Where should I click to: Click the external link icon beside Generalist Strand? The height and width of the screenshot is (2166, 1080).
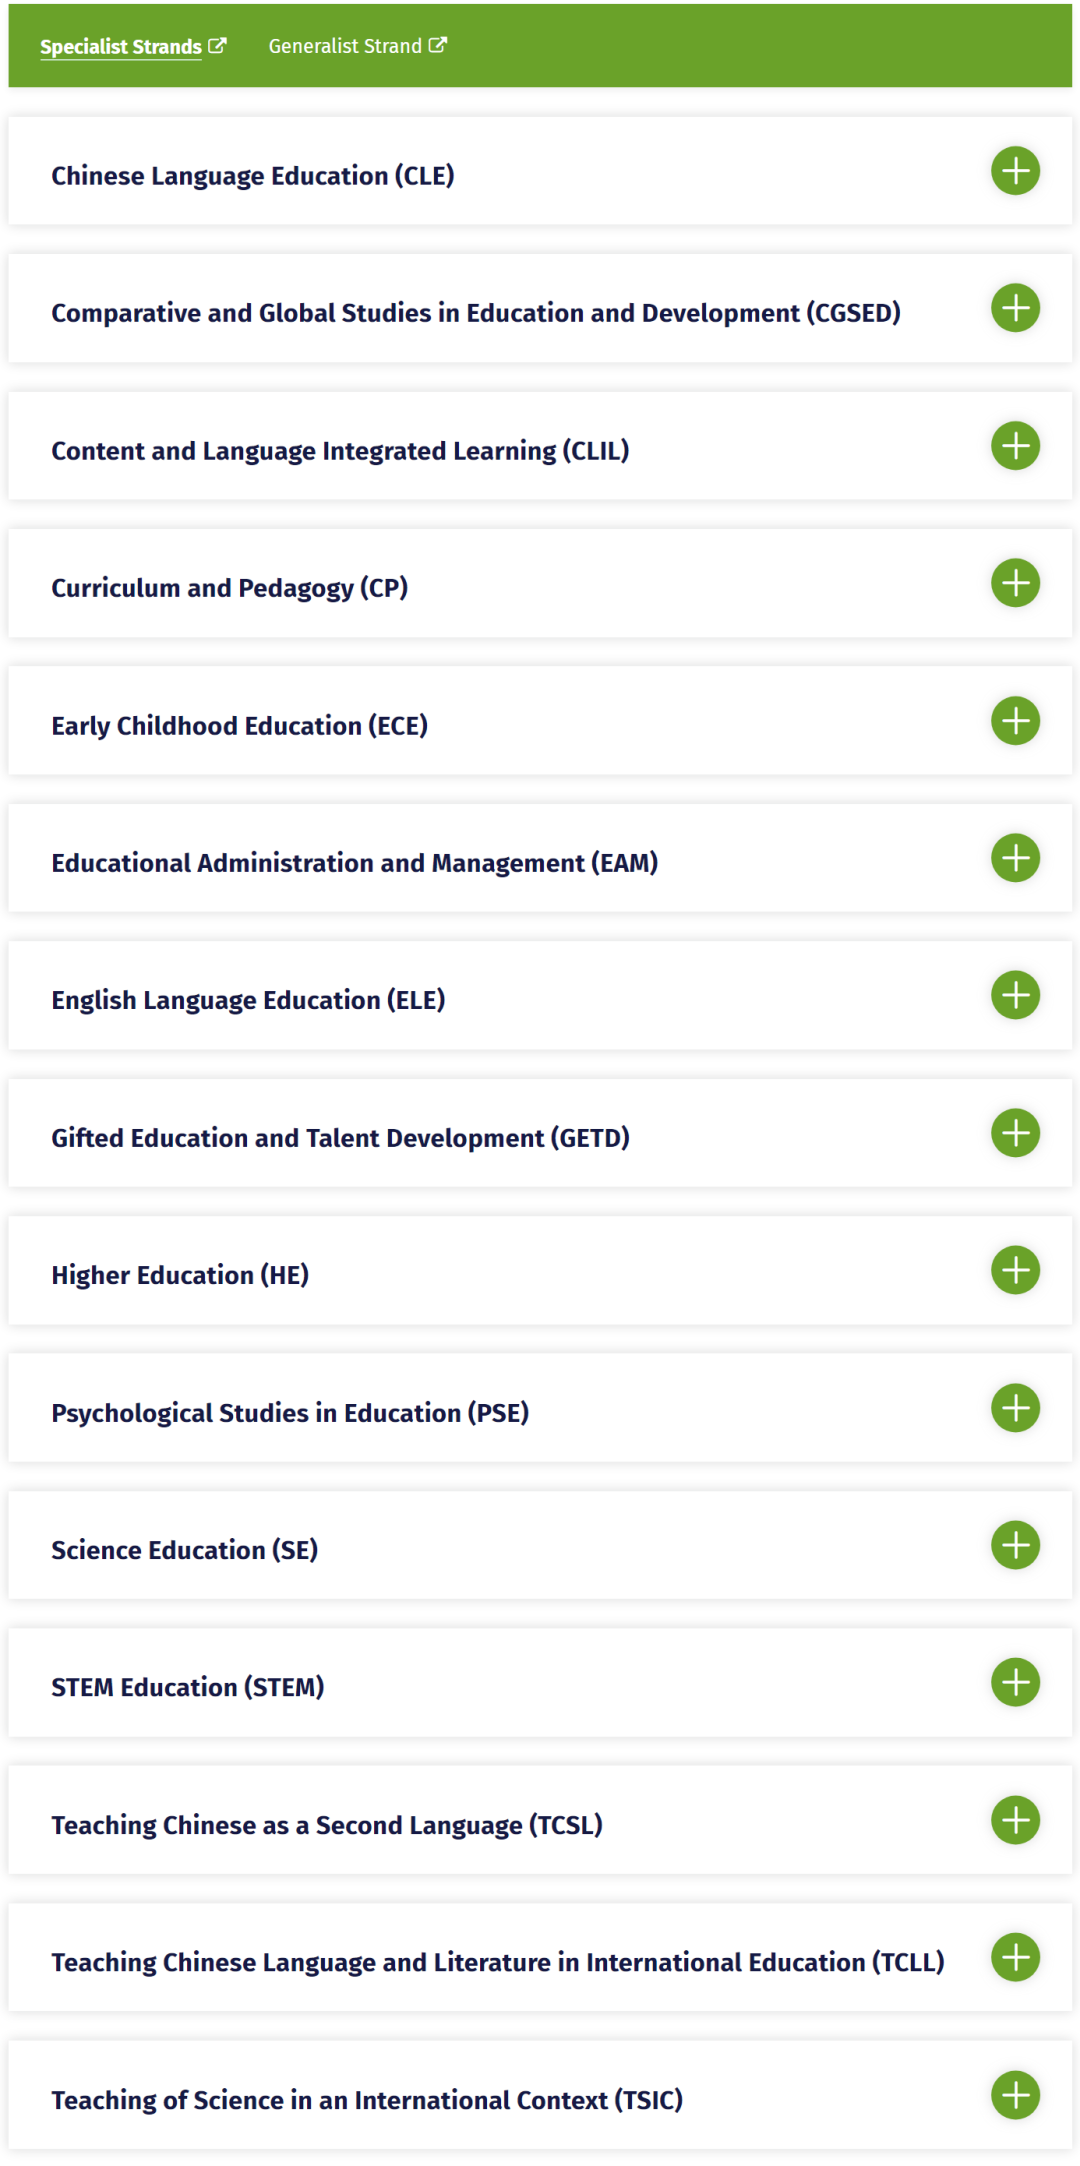pyautogui.click(x=438, y=45)
